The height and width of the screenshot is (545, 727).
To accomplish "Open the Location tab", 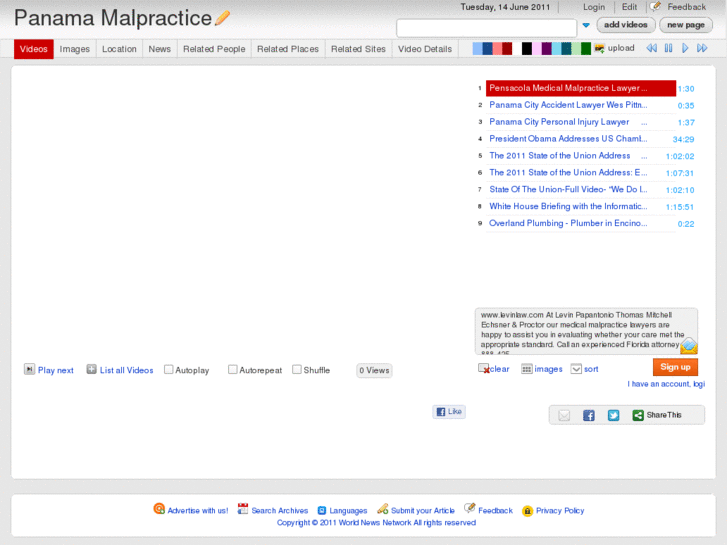I will click(x=119, y=49).
